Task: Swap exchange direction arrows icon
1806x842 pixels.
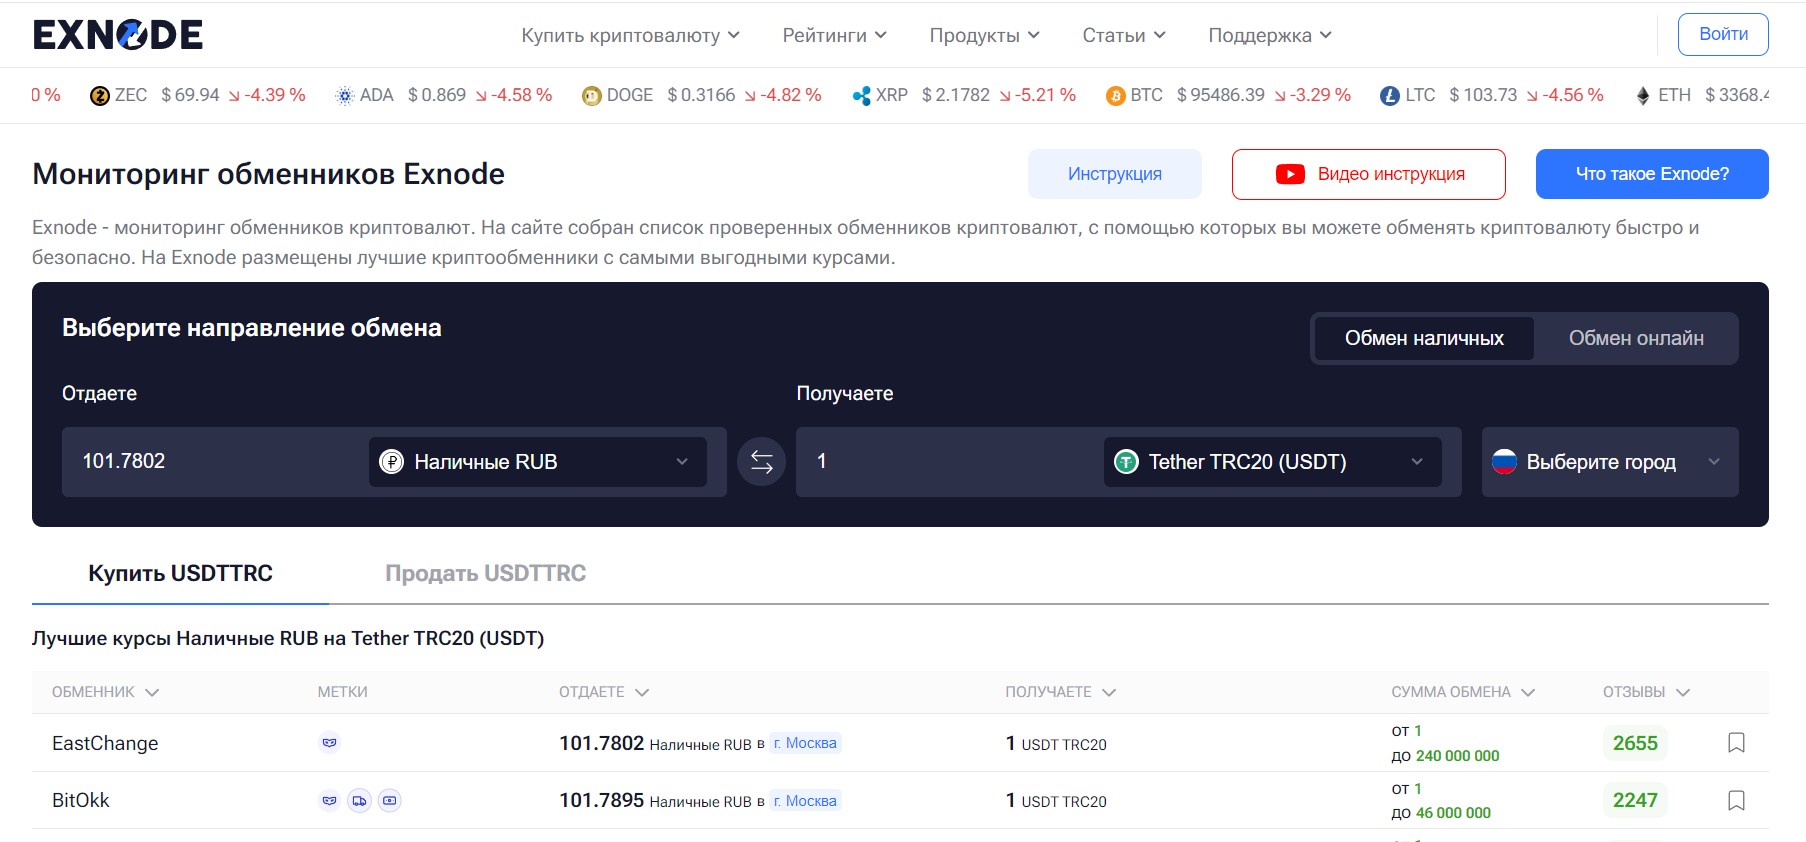Action: [761, 462]
